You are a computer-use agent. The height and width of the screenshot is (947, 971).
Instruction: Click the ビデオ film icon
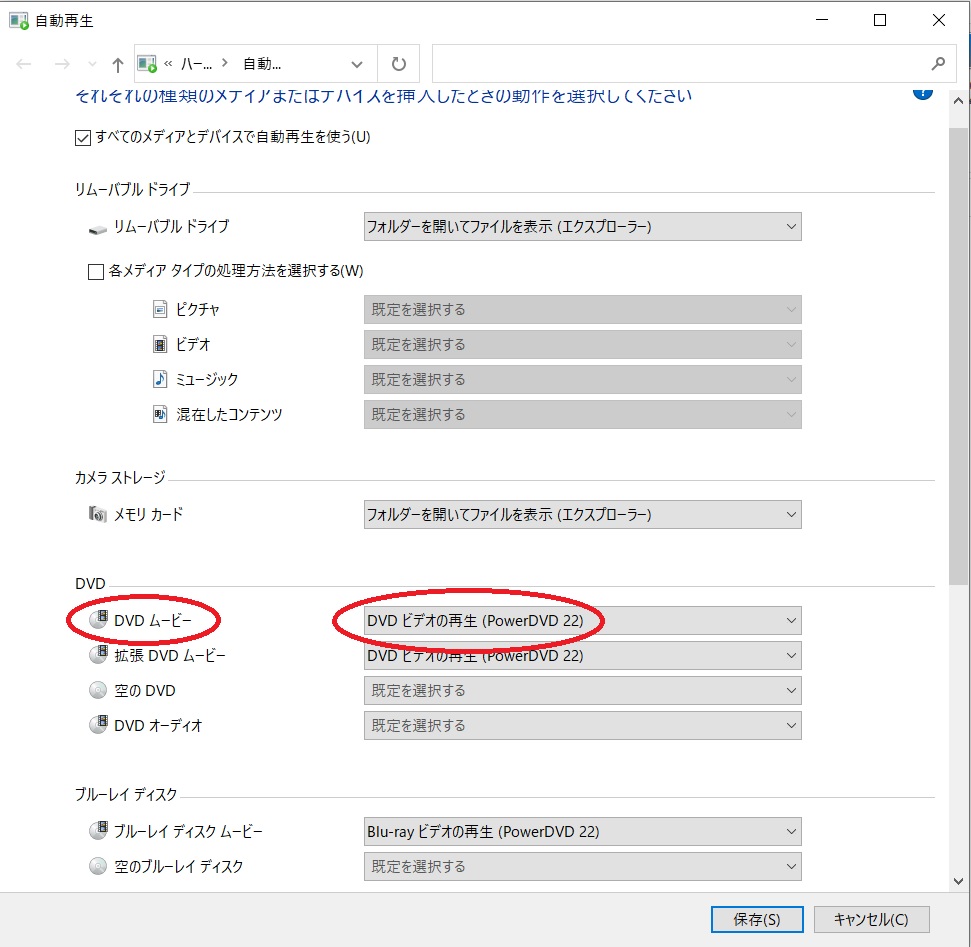160,344
